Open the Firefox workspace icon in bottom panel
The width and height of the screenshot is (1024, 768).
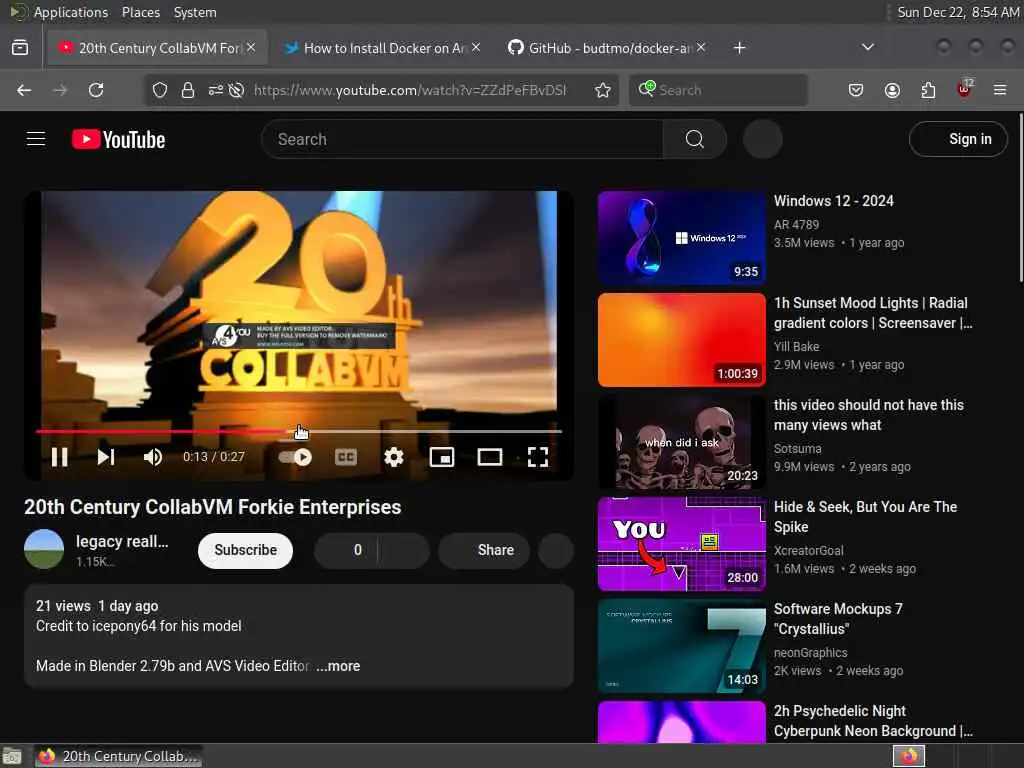[x=909, y=756]
